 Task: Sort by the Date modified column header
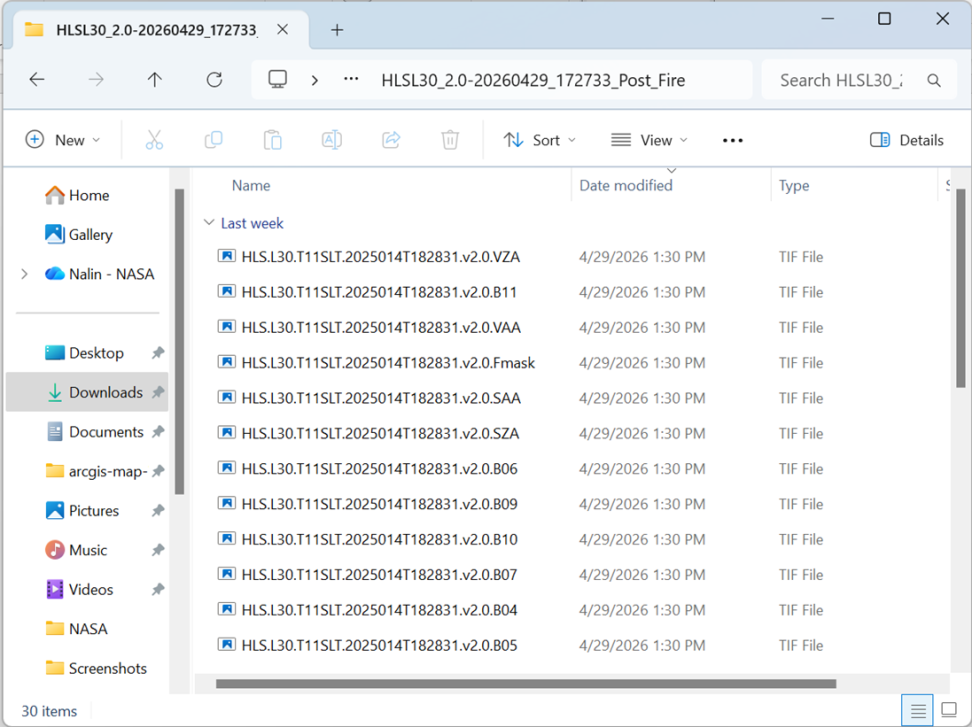point(625,185)
